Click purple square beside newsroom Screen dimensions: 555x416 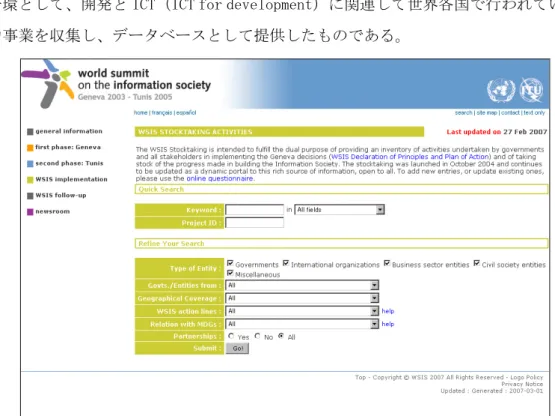[30, 212]
